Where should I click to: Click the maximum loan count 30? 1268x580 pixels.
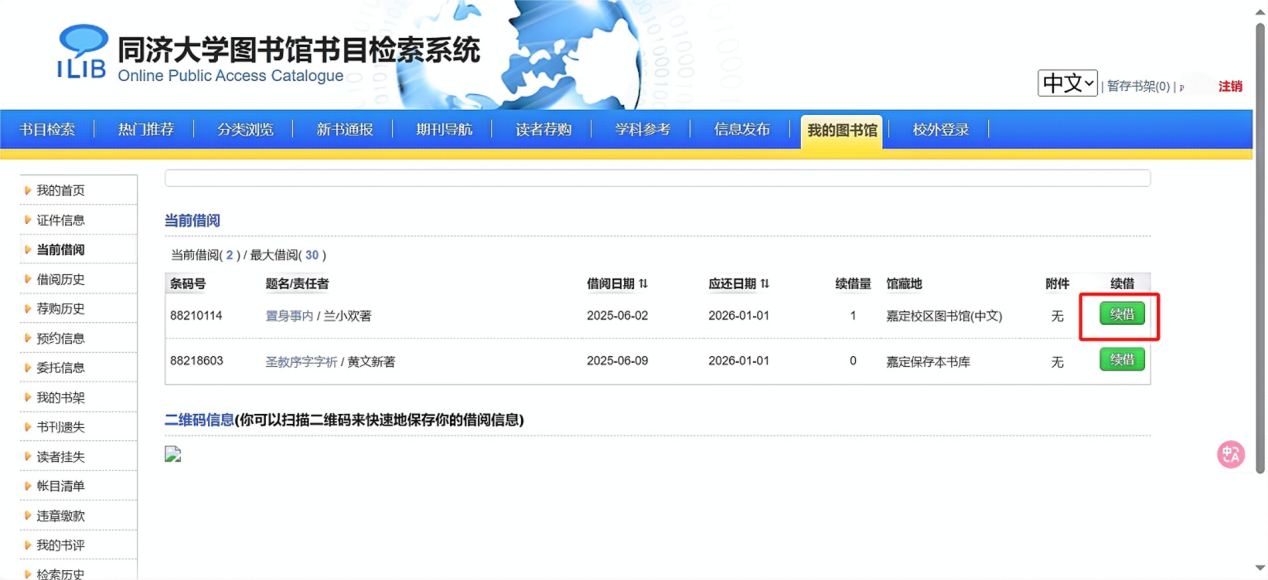click(312, 255)
